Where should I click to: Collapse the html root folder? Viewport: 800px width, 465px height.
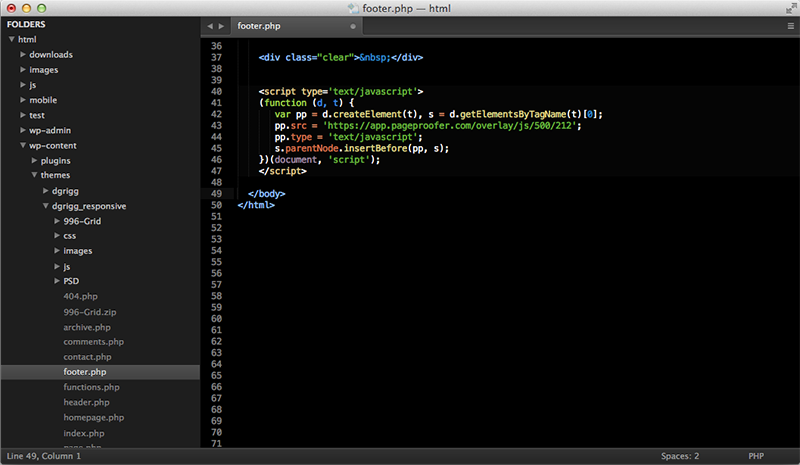12,39
